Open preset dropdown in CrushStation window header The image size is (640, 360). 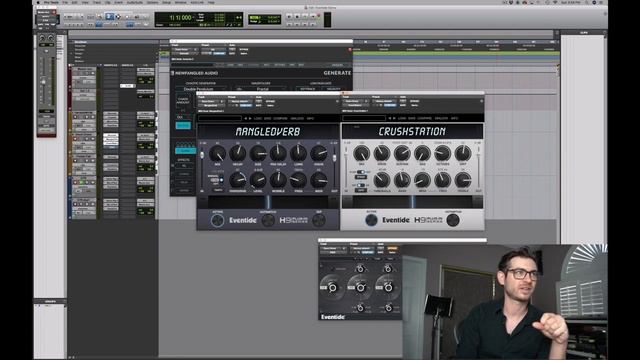(x=384, y=101)
